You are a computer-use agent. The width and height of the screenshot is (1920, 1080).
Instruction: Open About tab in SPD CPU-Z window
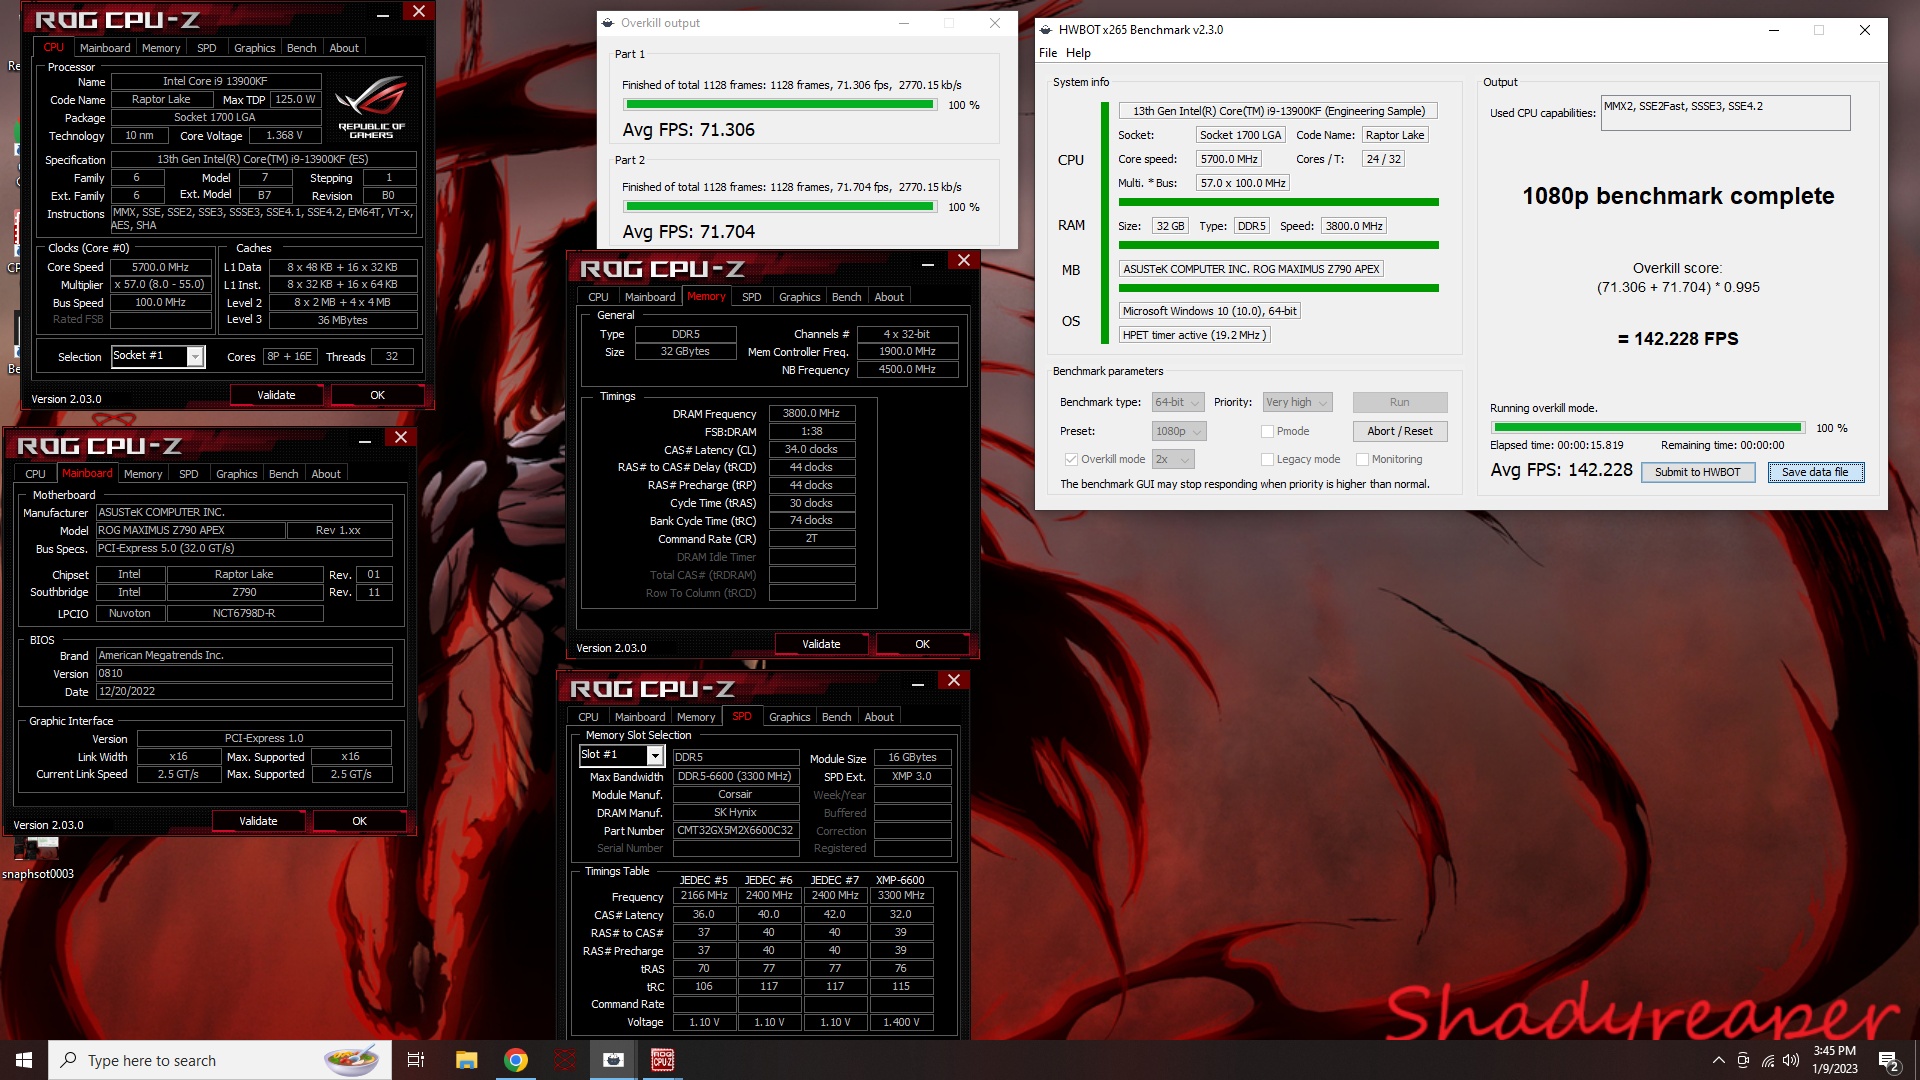point(879,717)
